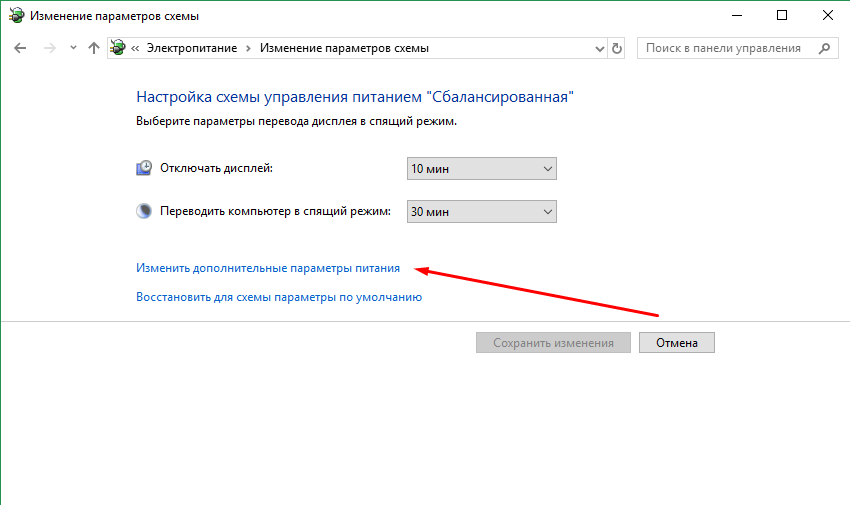Click the window title bar power icon
850x505 pixels.
click(x=17, y=16)
